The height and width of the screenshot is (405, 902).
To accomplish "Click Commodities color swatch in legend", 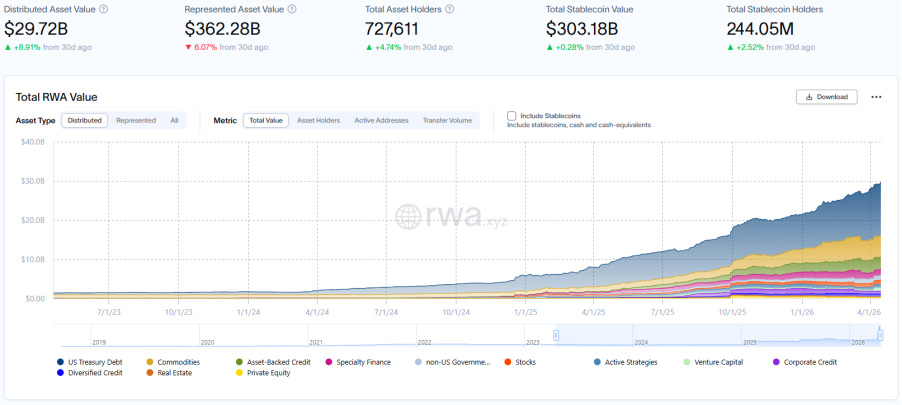I will [150, 362].
